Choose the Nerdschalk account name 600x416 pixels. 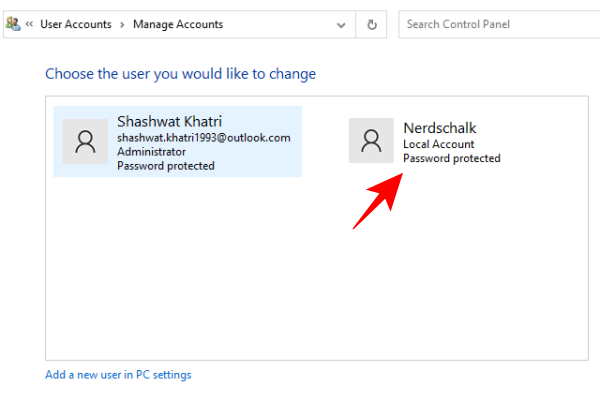[x=439, y=128]
